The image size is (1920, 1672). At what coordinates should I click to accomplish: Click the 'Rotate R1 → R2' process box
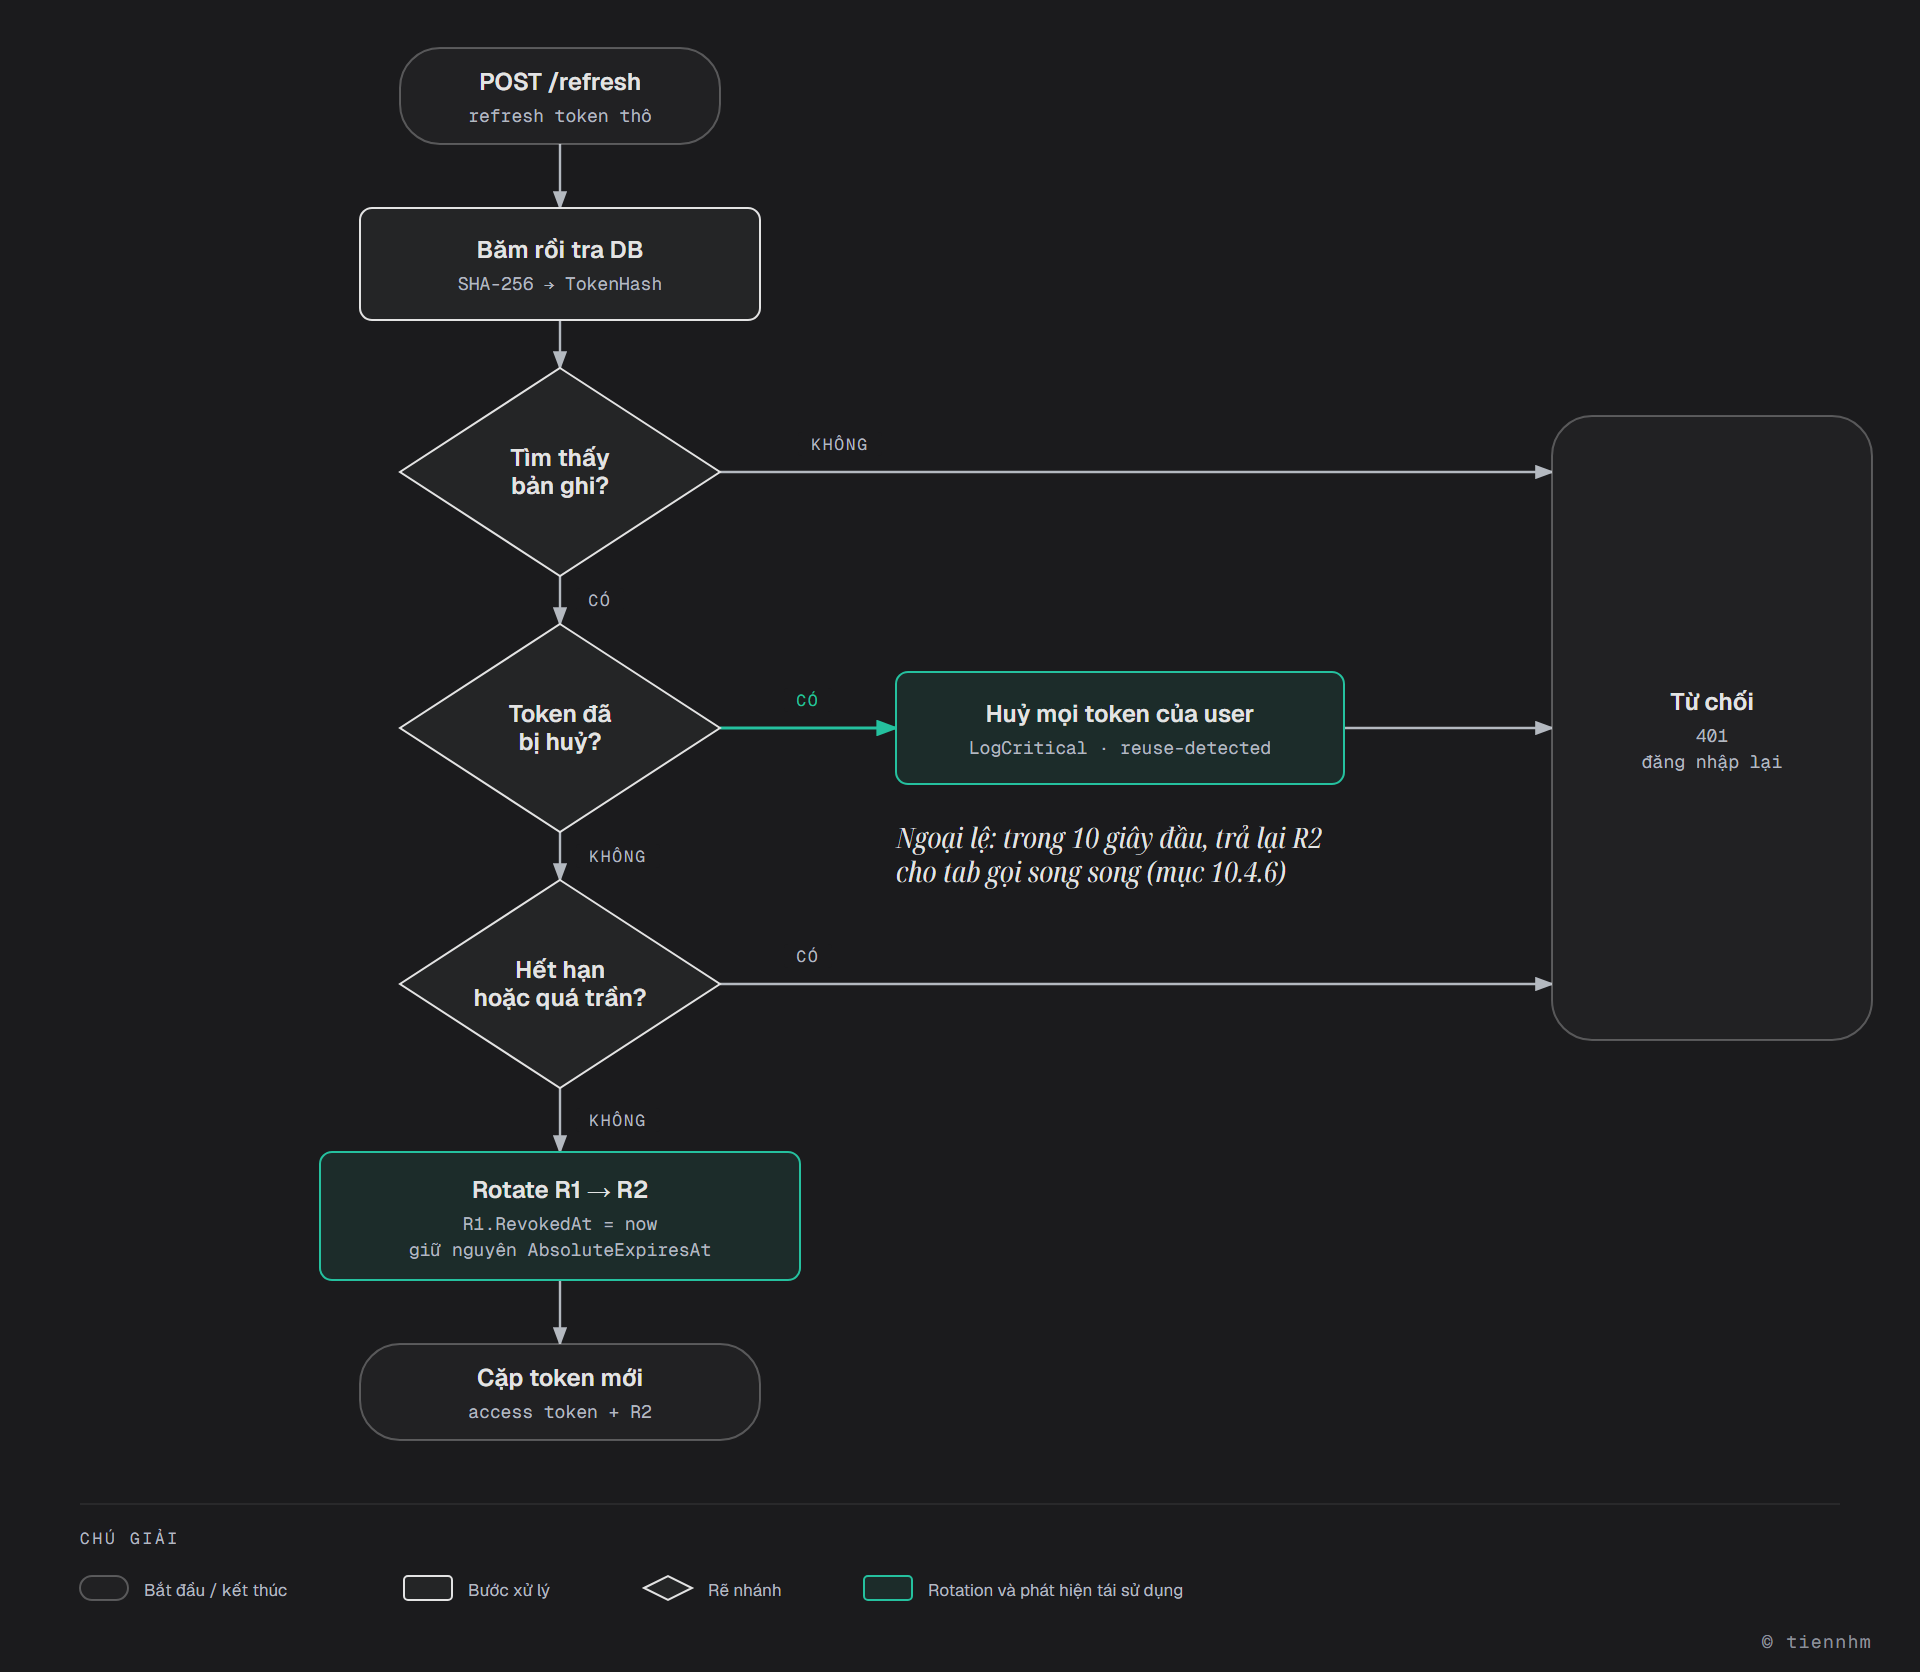coord(559,1216)
